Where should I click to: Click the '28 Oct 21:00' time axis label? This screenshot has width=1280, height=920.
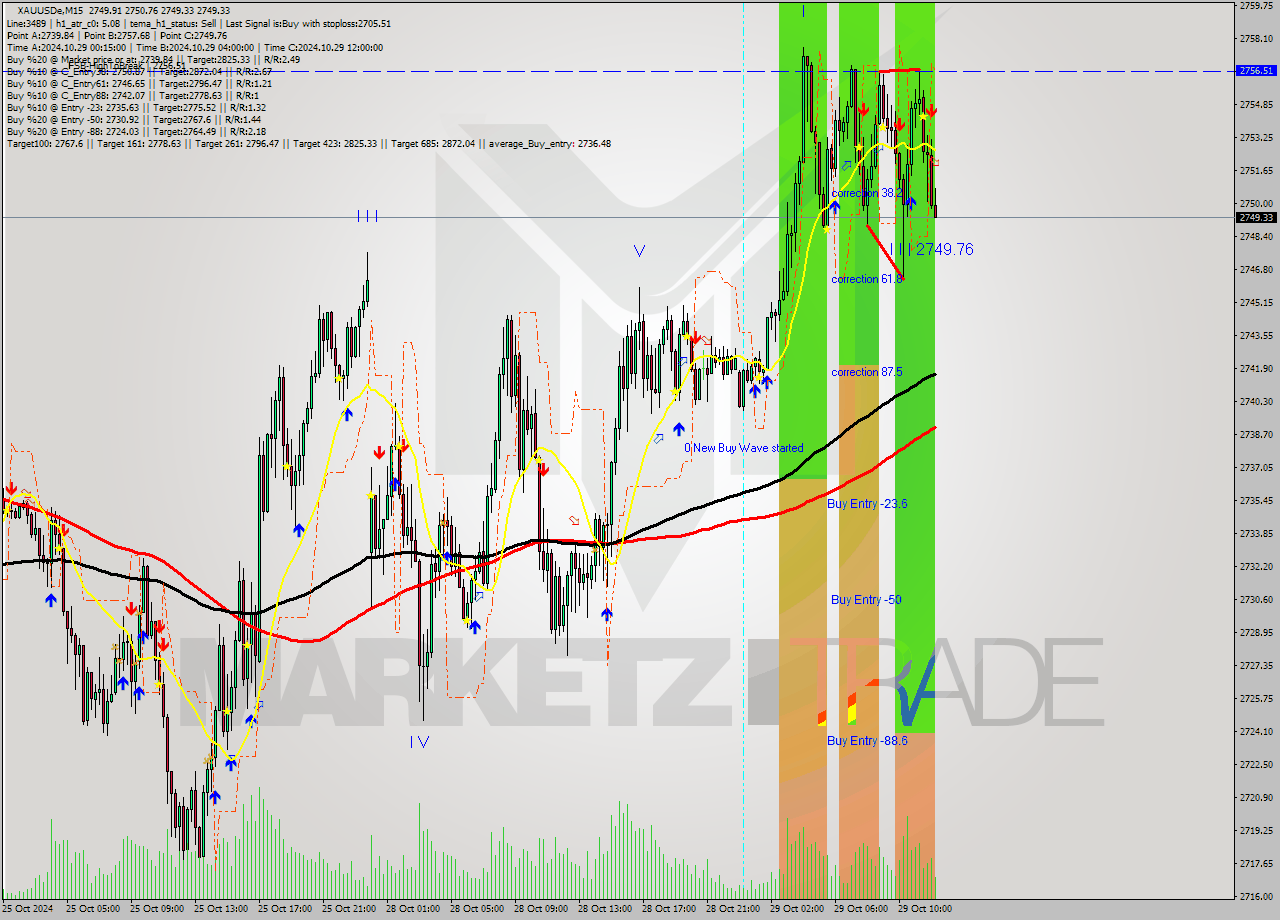[x=732, y=909]
